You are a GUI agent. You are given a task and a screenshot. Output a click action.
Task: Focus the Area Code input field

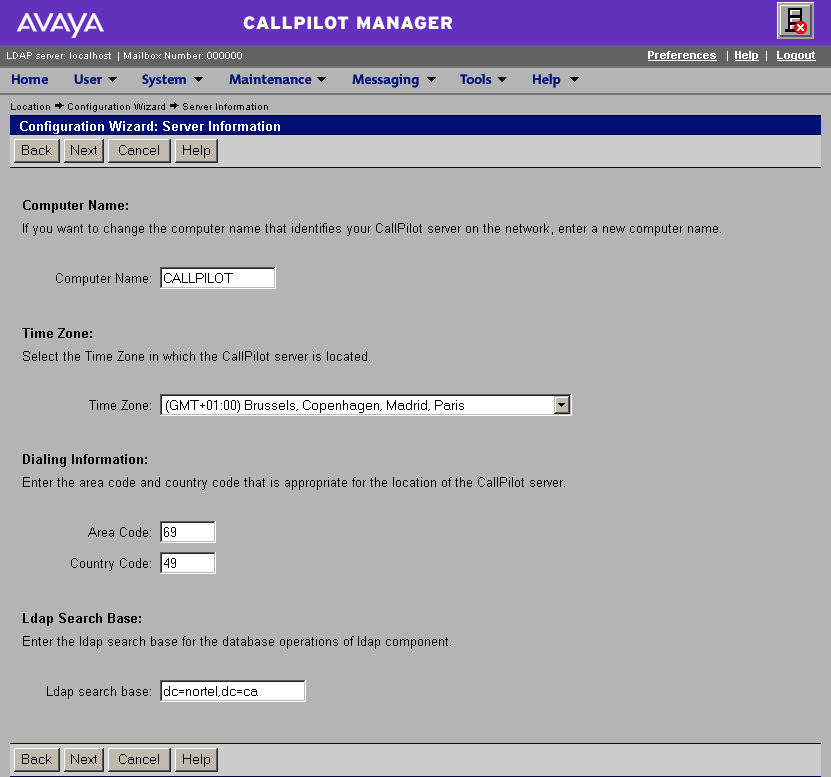pos(188,532)
